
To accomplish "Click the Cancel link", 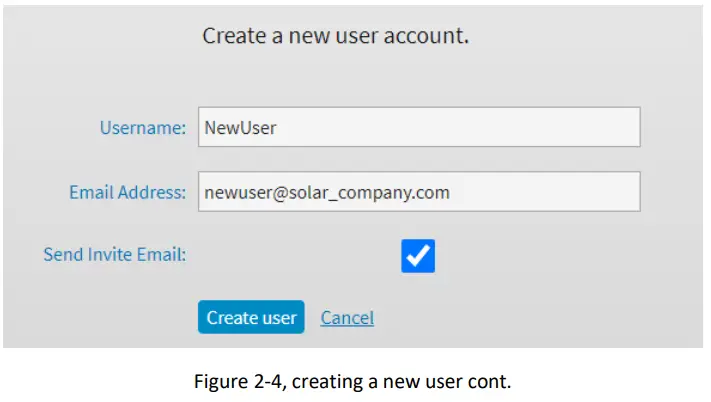I will (347, 317).
